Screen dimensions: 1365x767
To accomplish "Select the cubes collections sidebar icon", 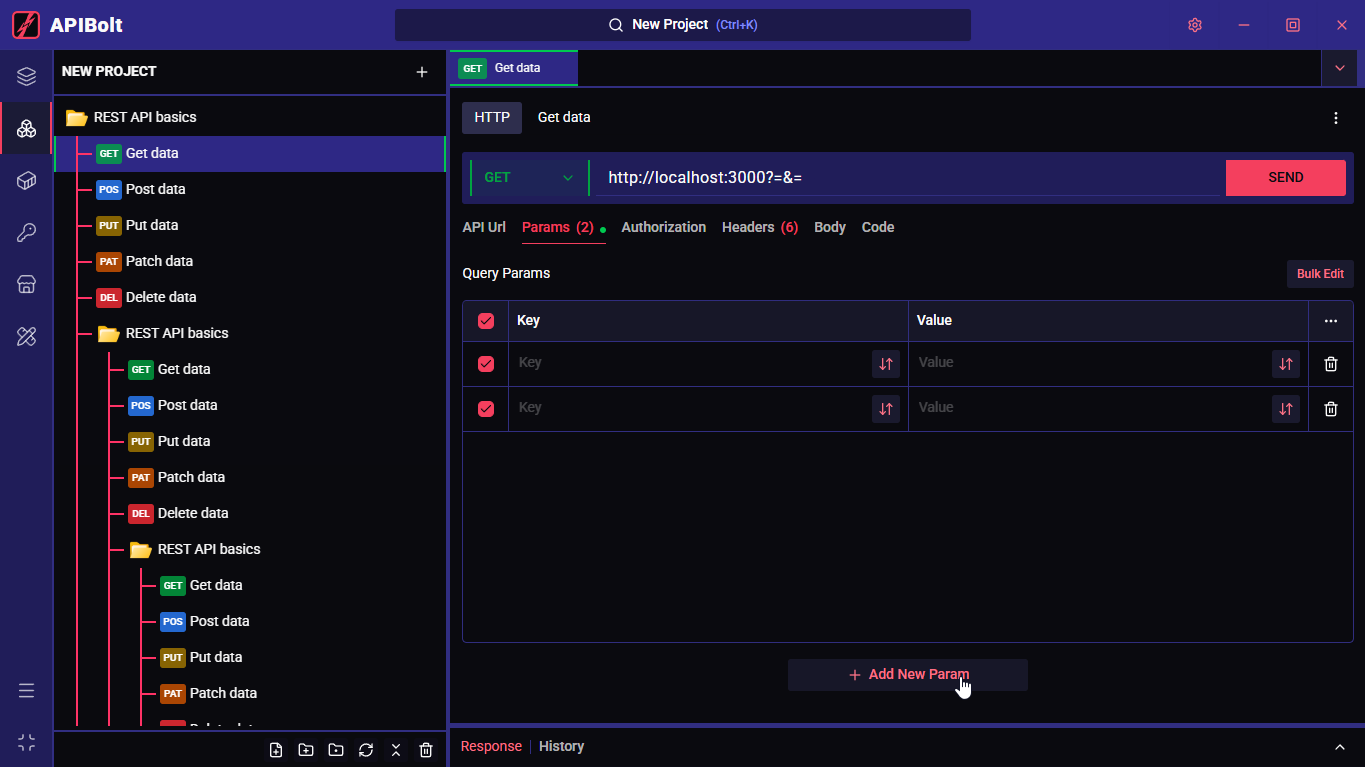I will (27, 128).
